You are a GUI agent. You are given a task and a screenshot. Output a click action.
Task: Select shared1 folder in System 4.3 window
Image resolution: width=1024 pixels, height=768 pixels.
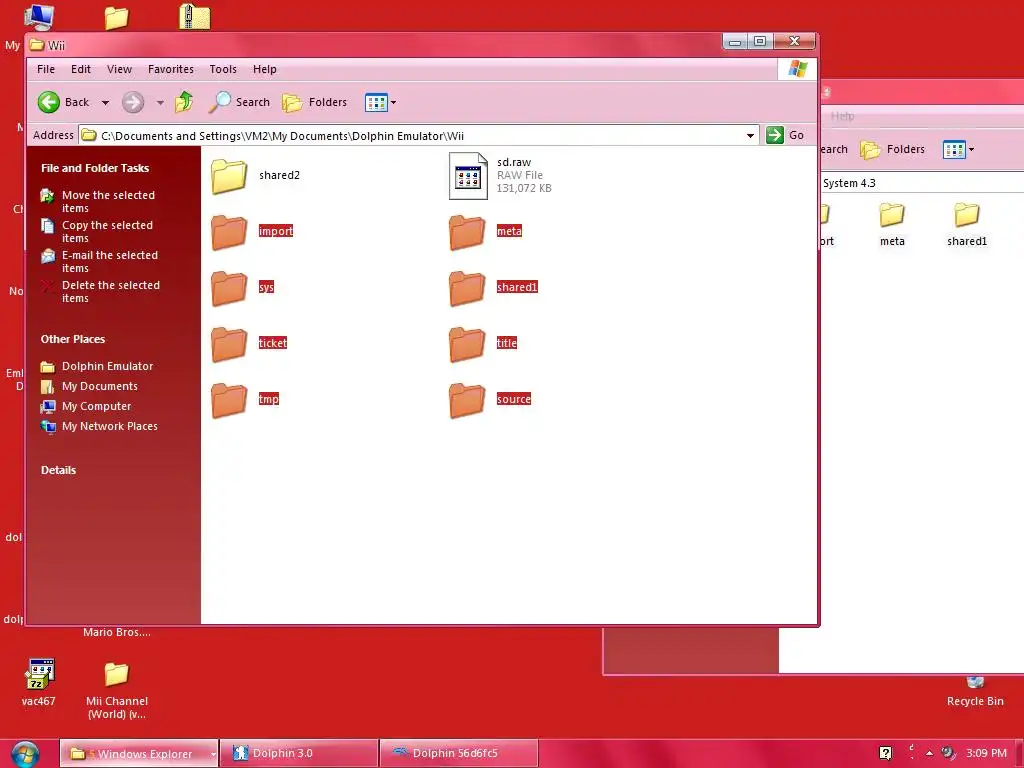[x=967, y=224]
